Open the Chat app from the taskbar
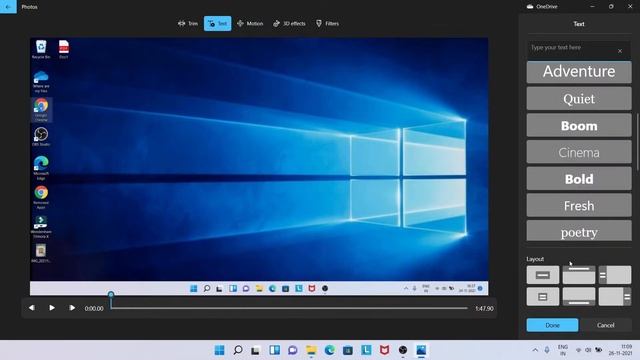This screenshot has height=360, width=640. click(x=293, y=350)
